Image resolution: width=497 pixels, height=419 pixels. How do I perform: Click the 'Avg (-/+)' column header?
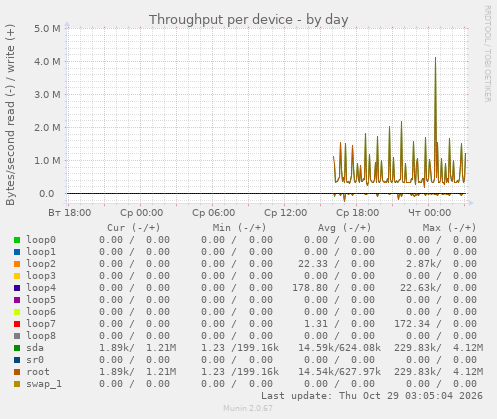point(344,228)
